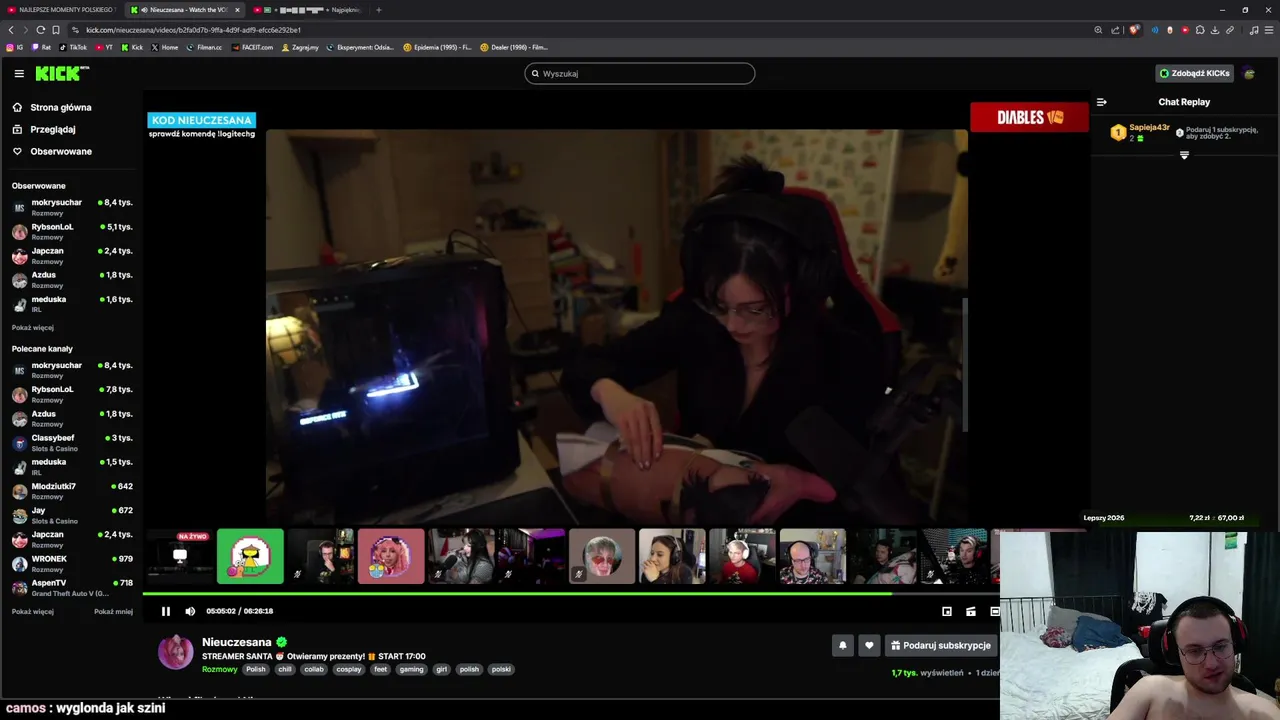Switch to the NAJLEPSZE MOMENTY POLSKIEGO browser tab

coord(61,10)
